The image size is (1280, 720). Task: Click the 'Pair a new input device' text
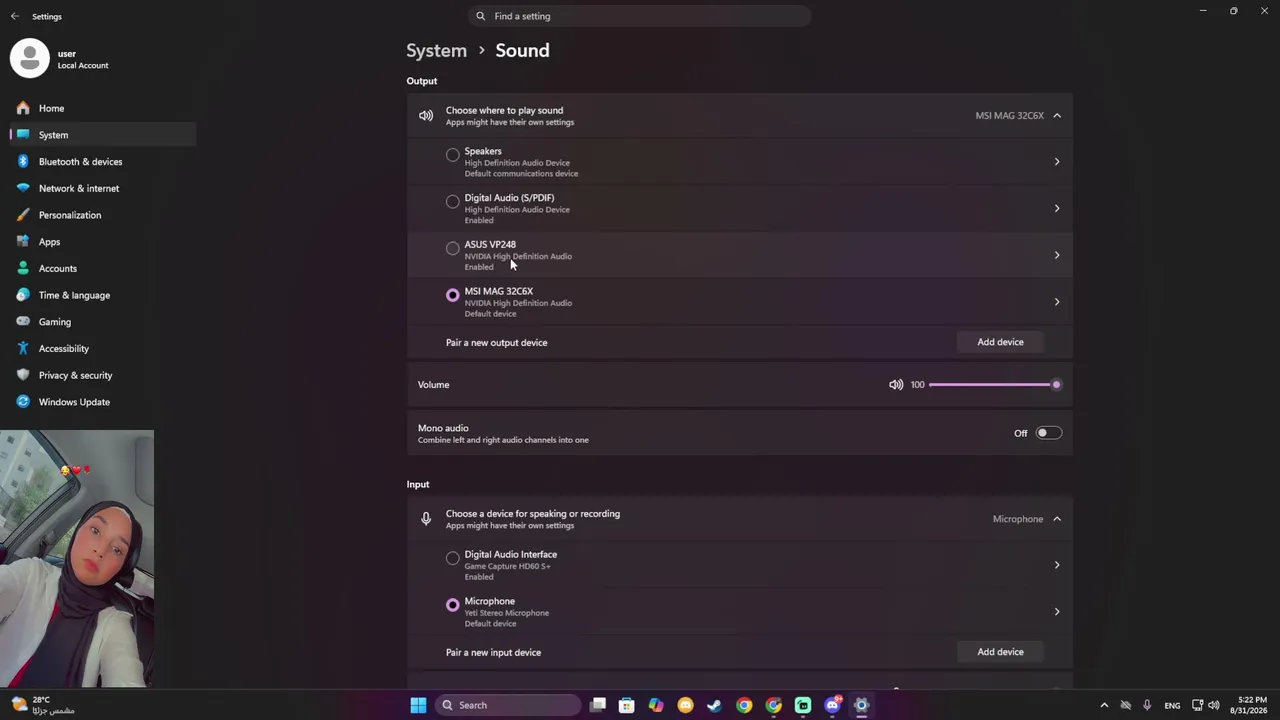493,653
